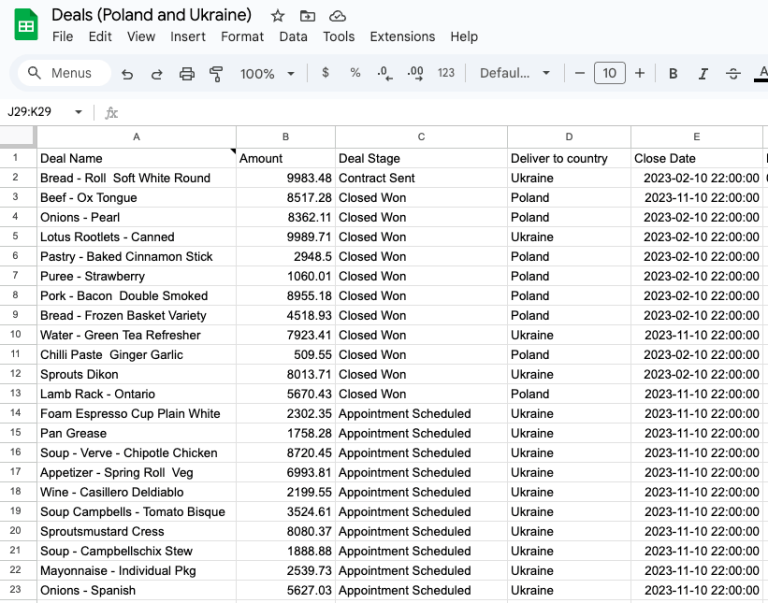Star the Deals spreadsheet
768x603 pixels.
point(278,16)
